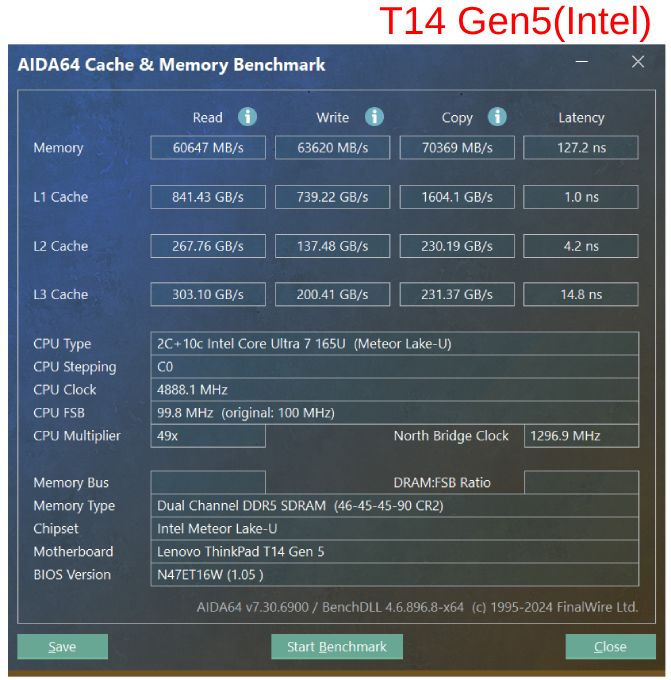Select L1 Cache read 841.43 GB/s

click(208, 197)
